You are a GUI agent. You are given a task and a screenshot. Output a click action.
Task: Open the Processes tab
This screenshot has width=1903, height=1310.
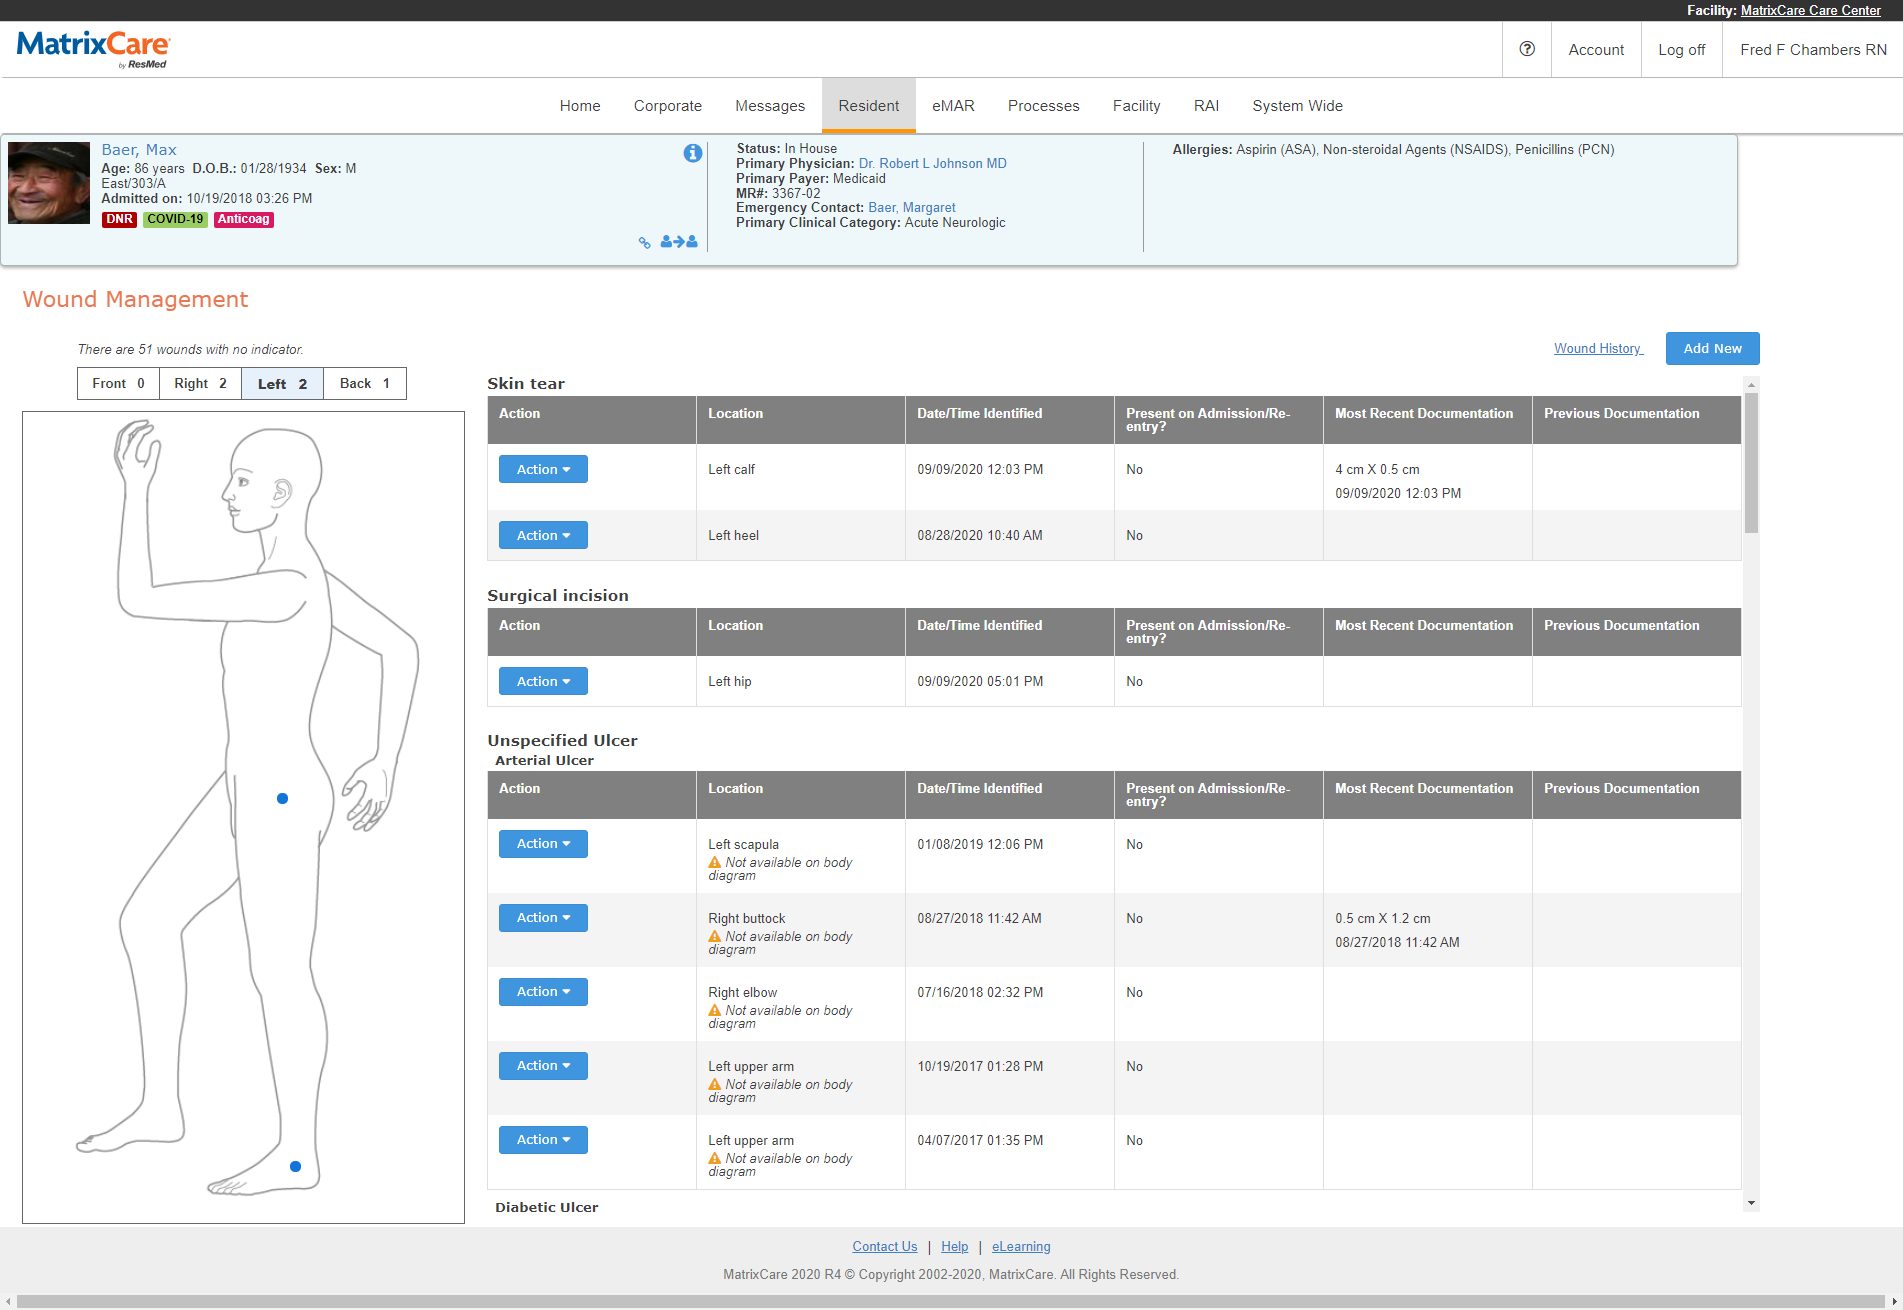click(x=1043, y=105)
